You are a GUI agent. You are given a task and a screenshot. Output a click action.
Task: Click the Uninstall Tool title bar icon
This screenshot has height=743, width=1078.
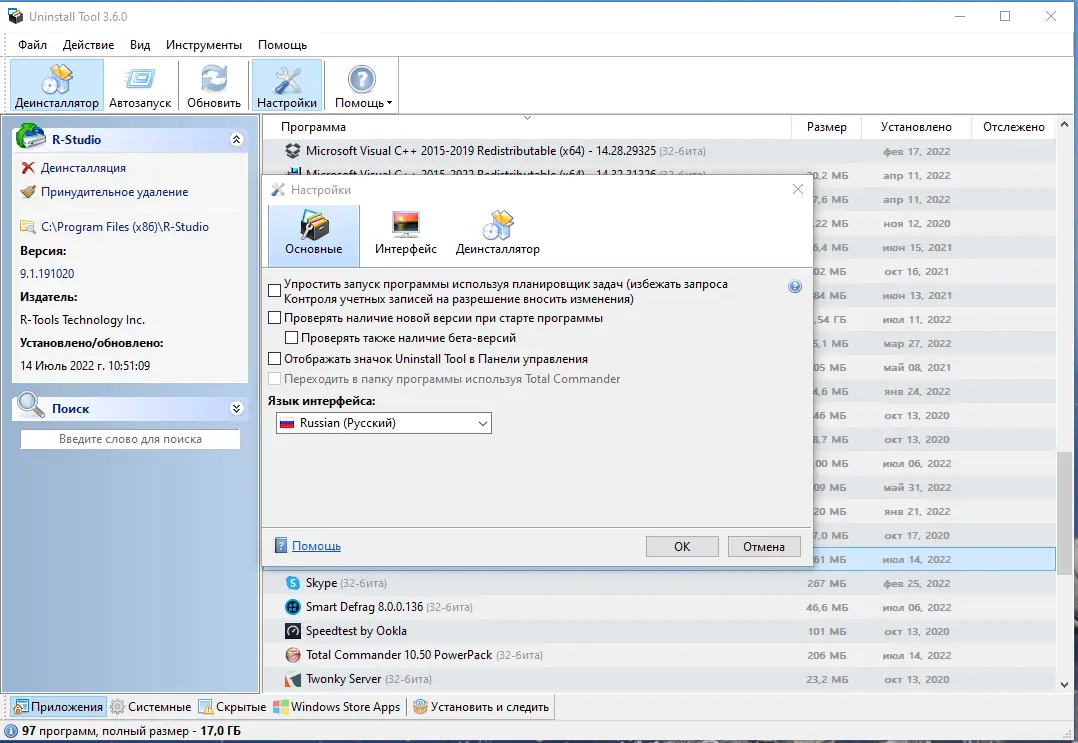pyautogui.click(x=15, y=16)
